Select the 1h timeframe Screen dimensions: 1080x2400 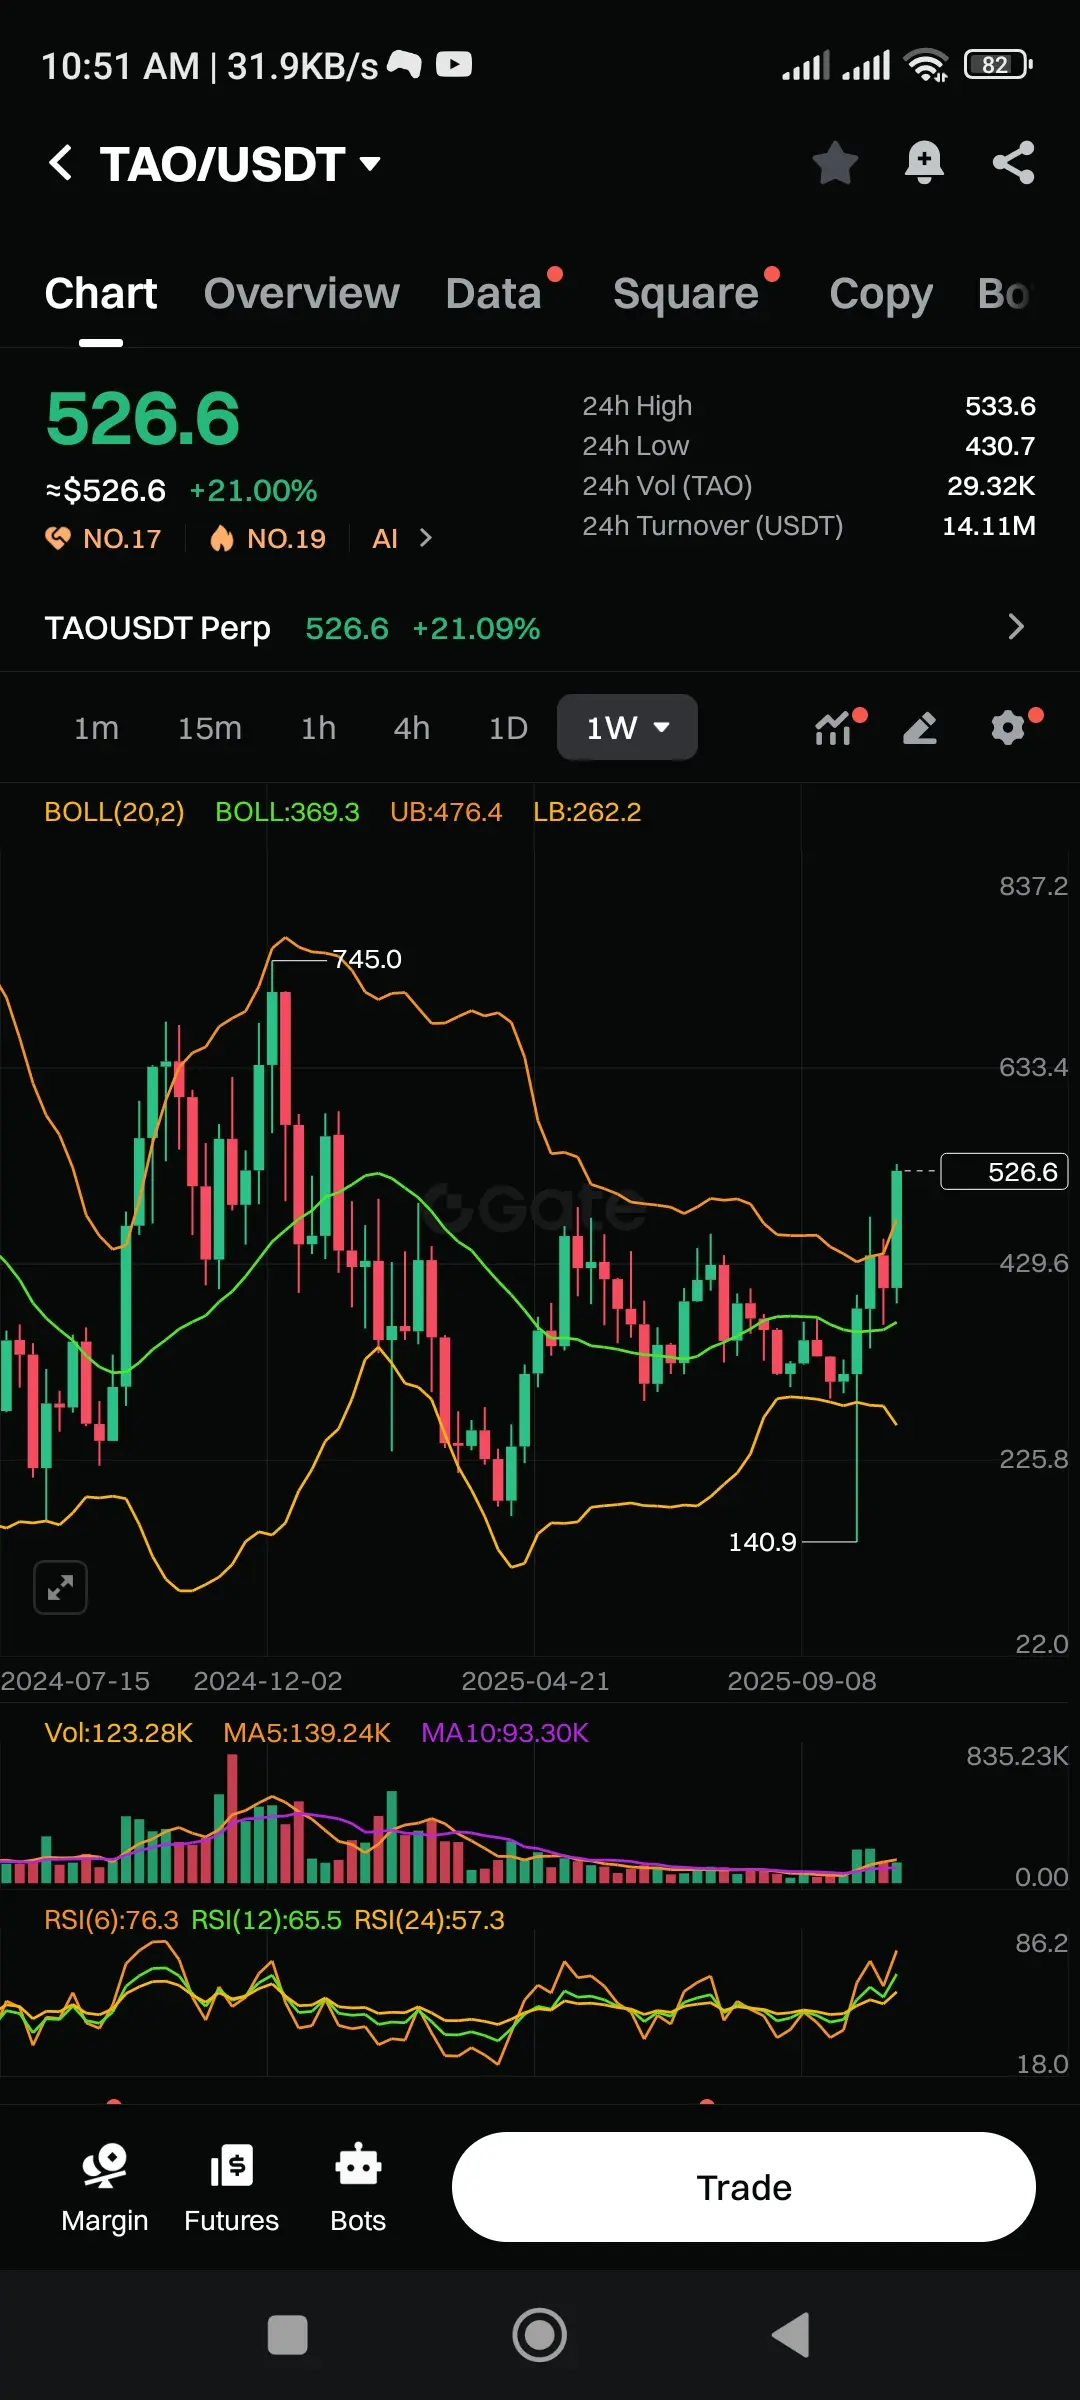pyautogui.click(x=318, y=728)
